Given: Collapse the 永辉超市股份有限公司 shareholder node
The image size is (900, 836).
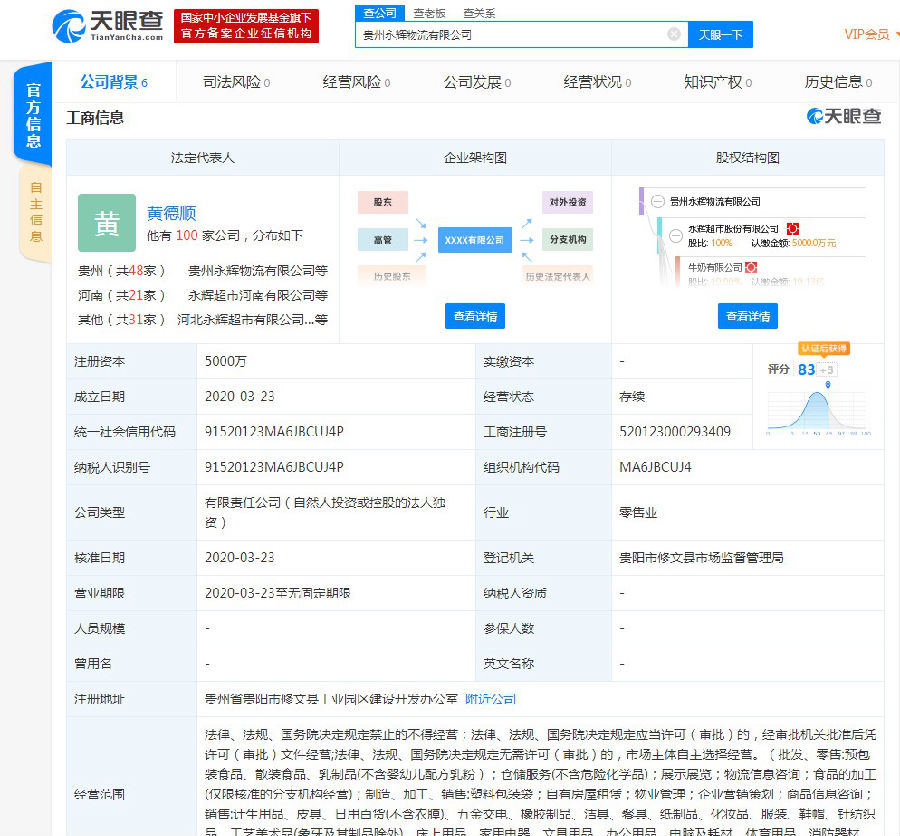Looking at the screenshot, I should (x=676, y=235).
